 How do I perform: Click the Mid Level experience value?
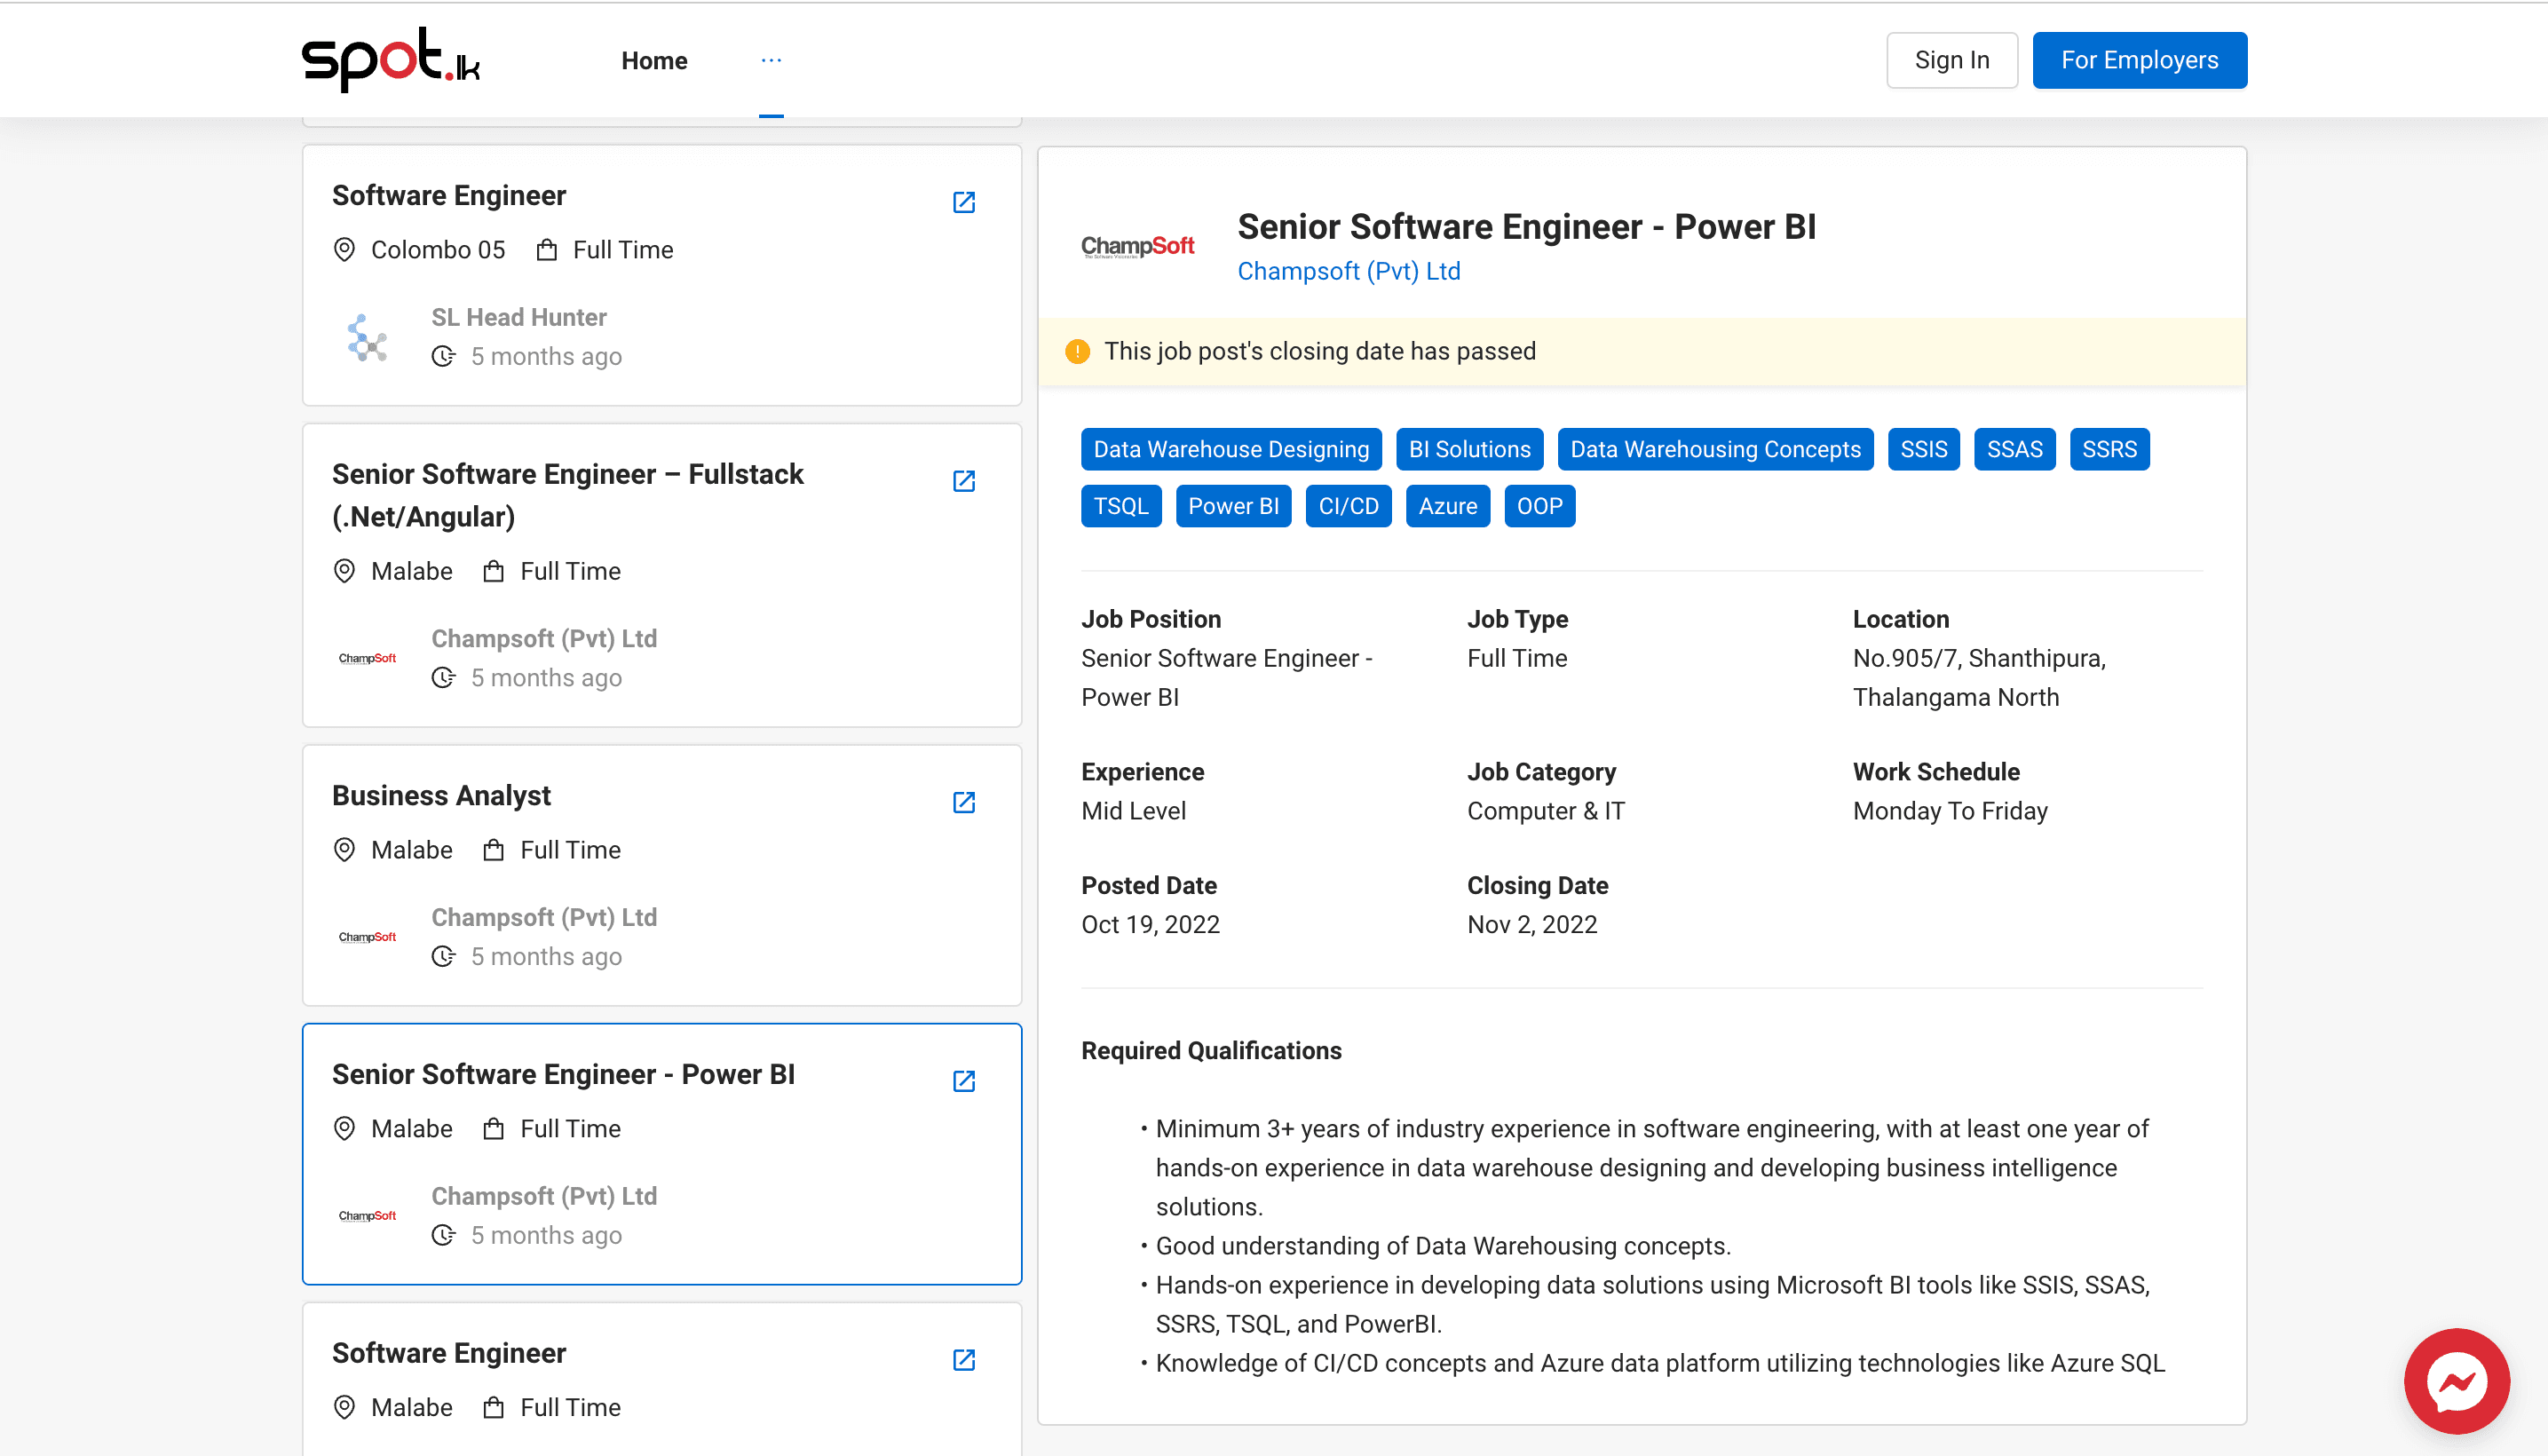click(x=1133, y=812)
